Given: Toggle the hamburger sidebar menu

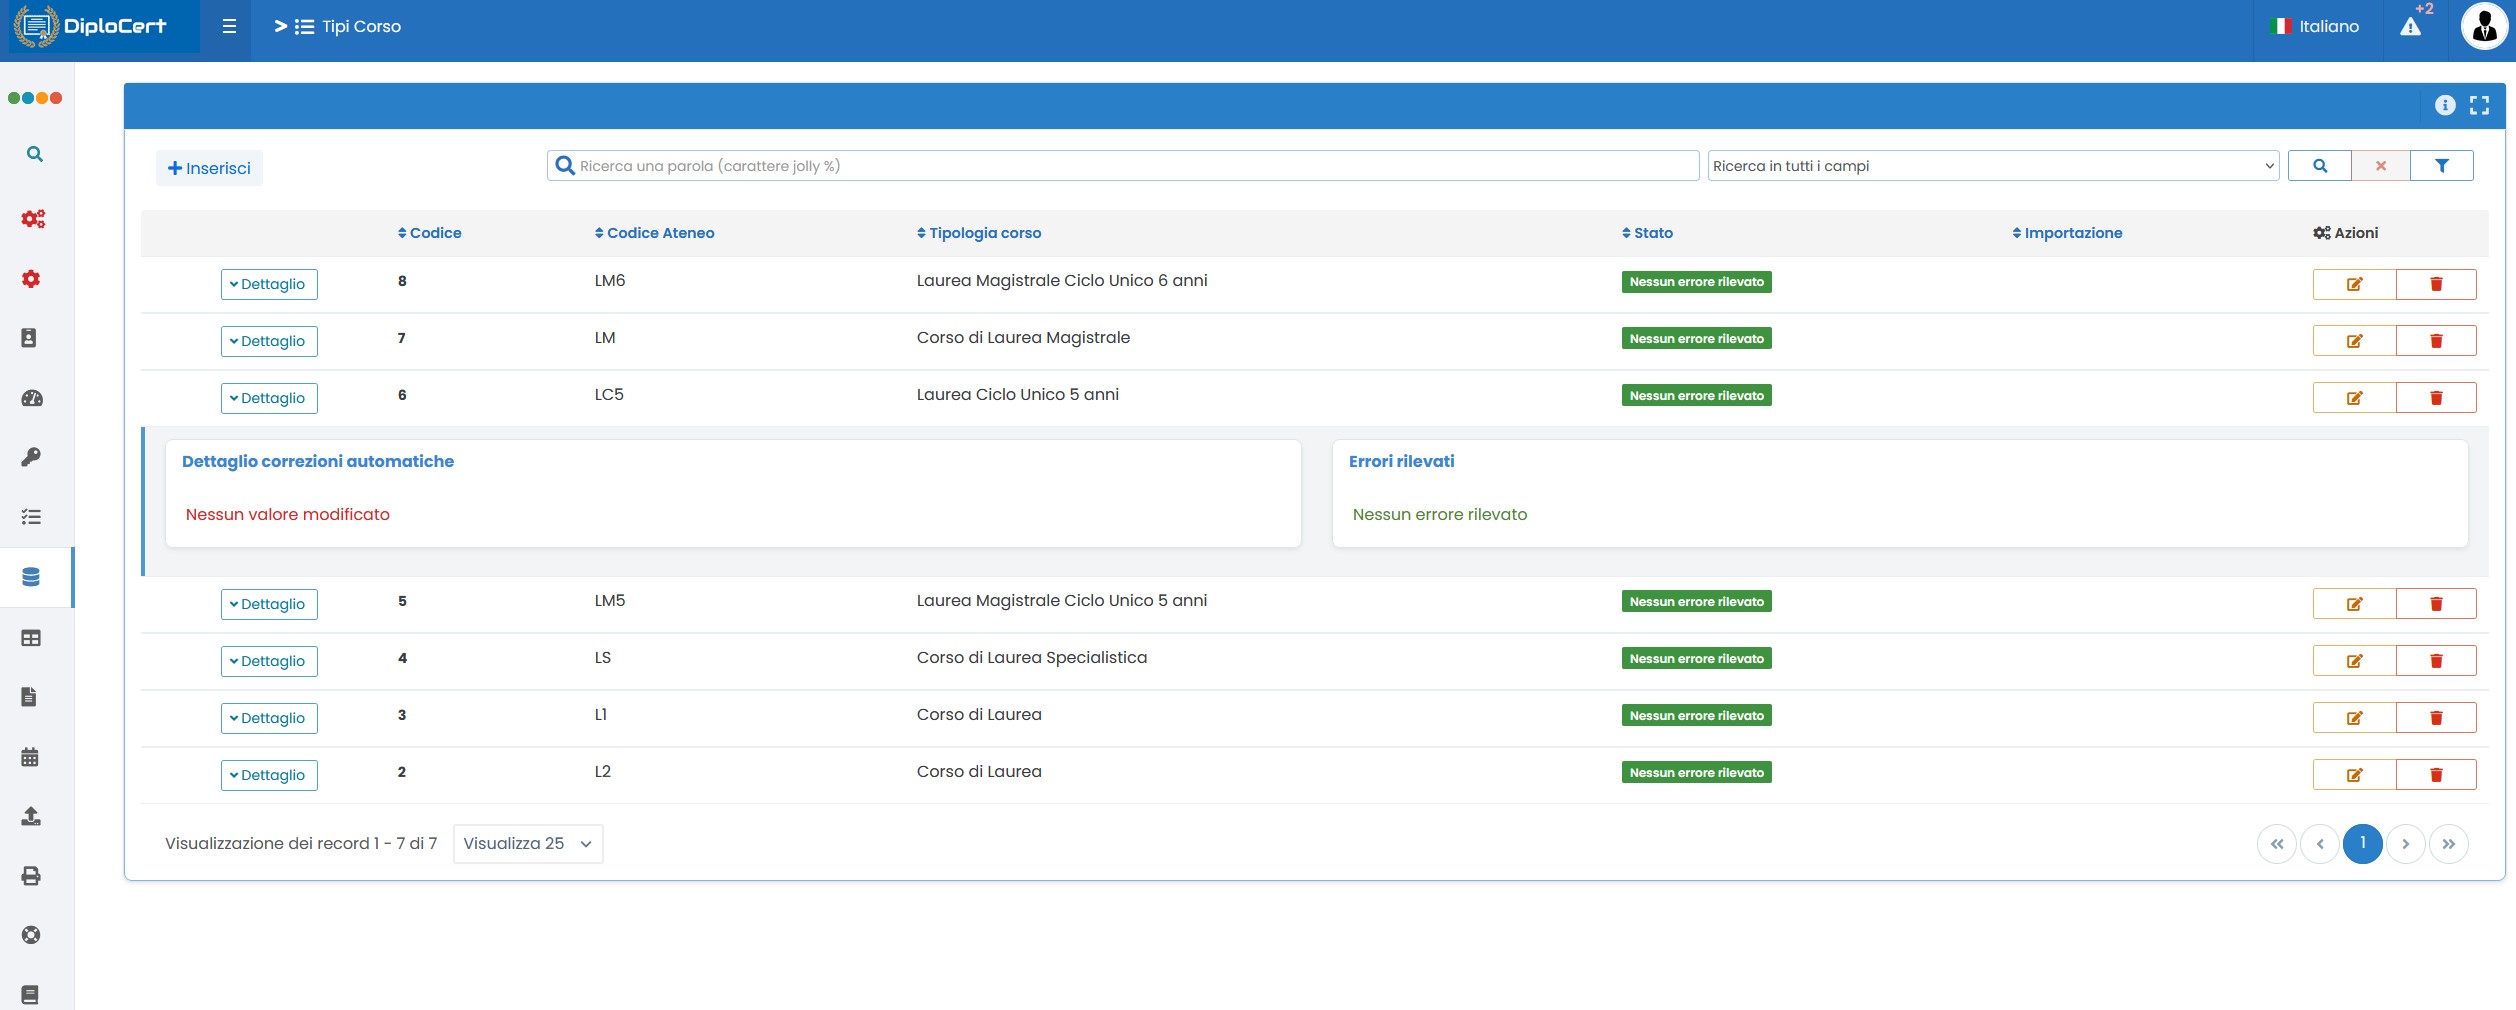Looking at the screenshot, I should (229, 27).
